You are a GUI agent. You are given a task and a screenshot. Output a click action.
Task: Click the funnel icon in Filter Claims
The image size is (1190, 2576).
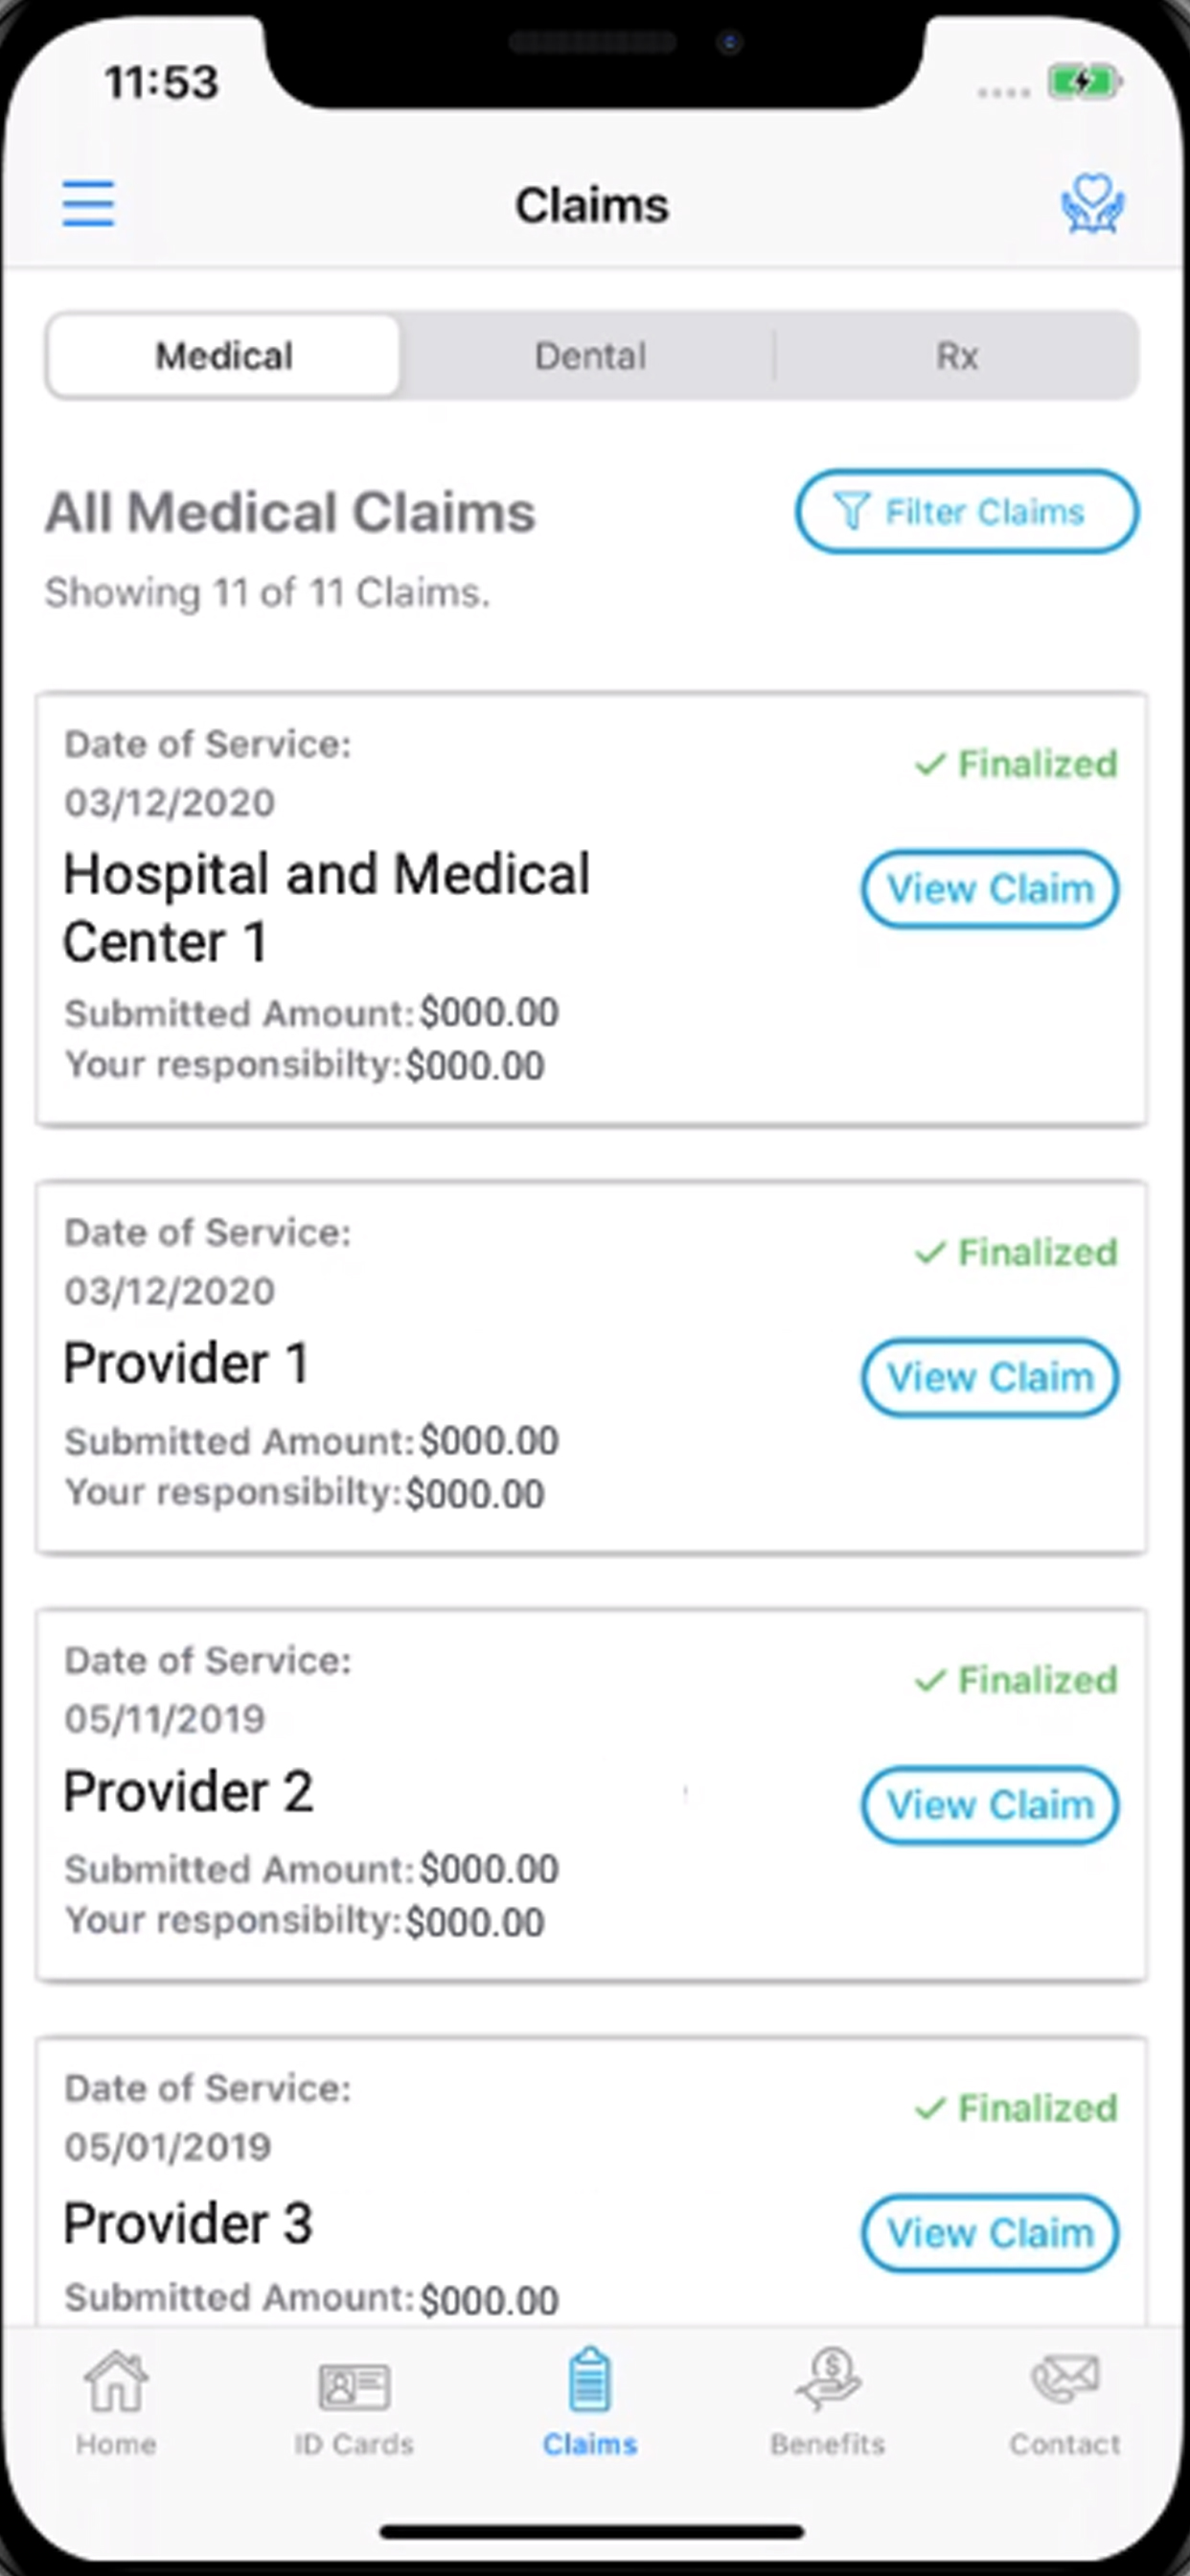(851, 511)
